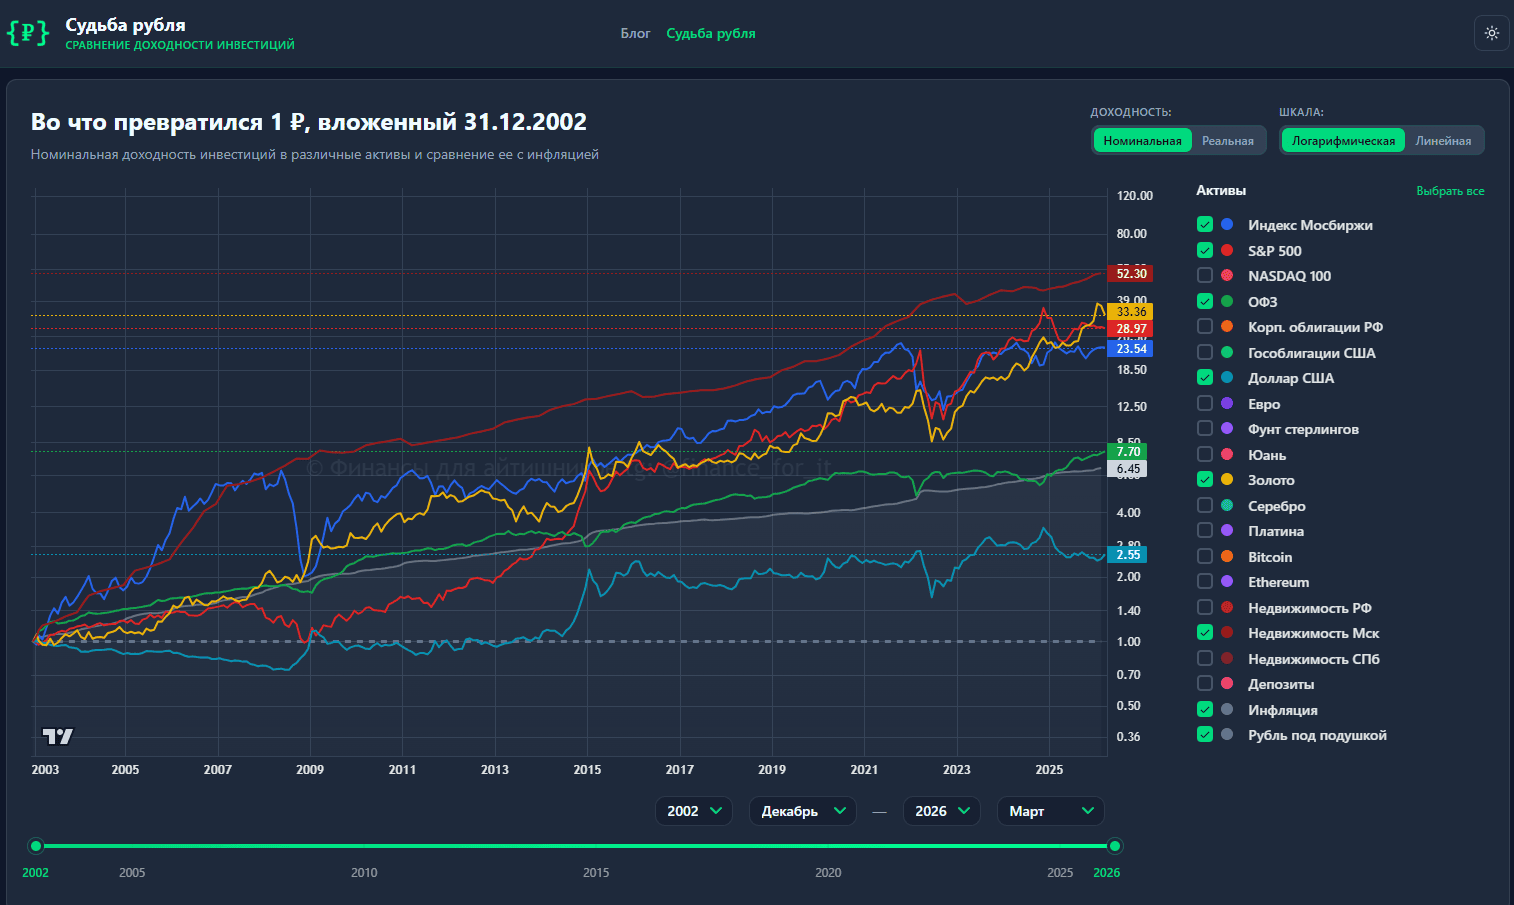The width and height of the screenshot is (1514, 905).
Task: Click the orange dot next to Bitcoin
Action: pos(1227,557)
